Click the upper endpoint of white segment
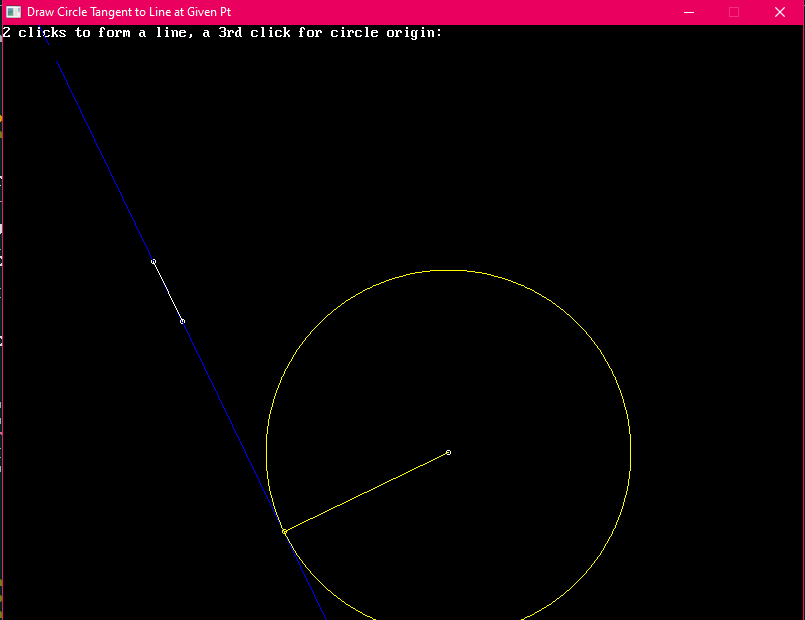This screenshot has height=620, width=805. tap(153, 261)
